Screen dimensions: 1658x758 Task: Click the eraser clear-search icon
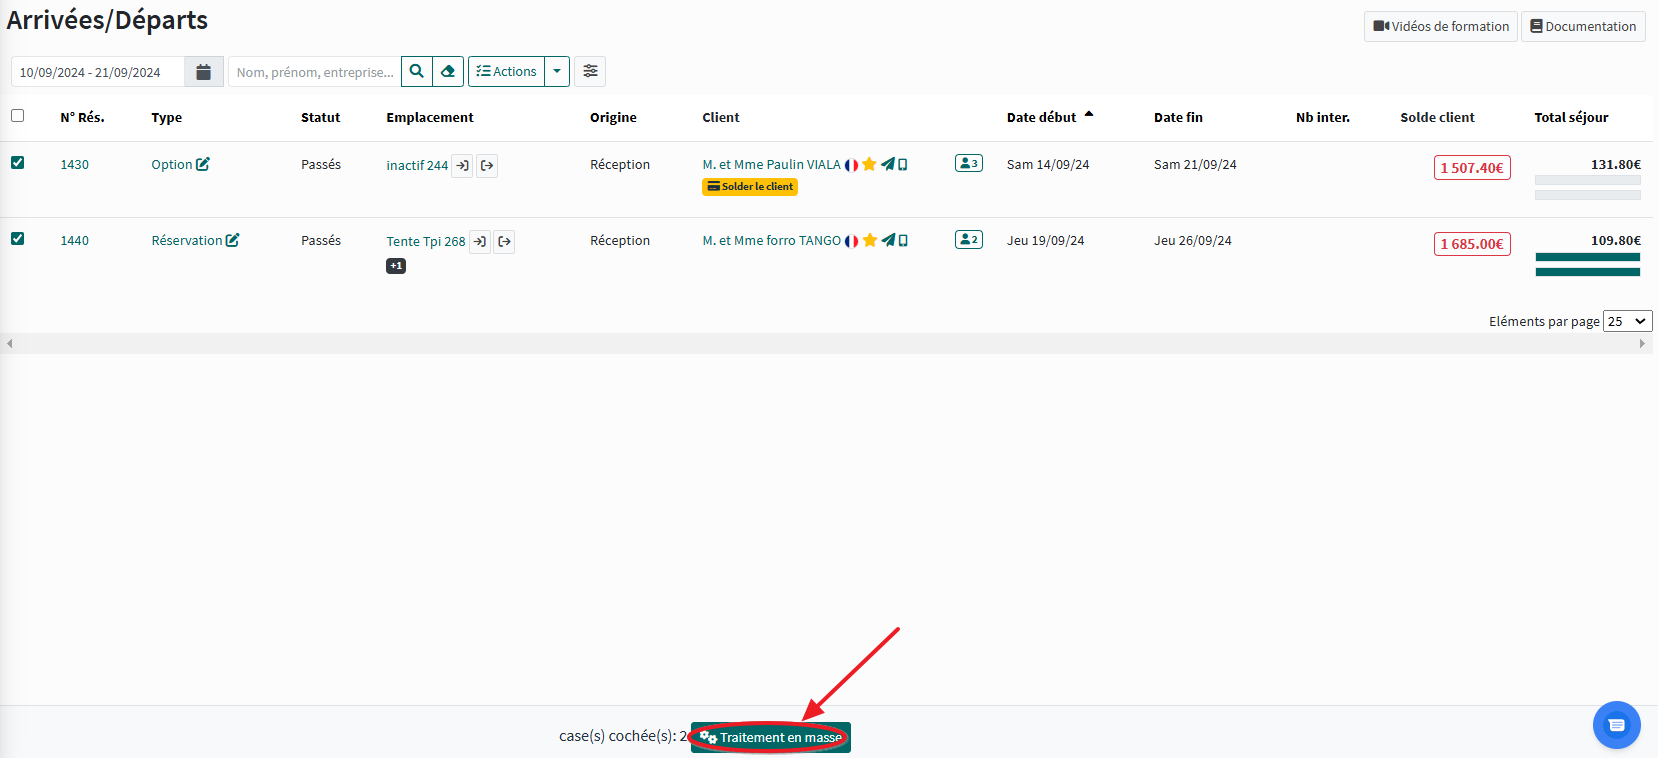tap(448, 72)
